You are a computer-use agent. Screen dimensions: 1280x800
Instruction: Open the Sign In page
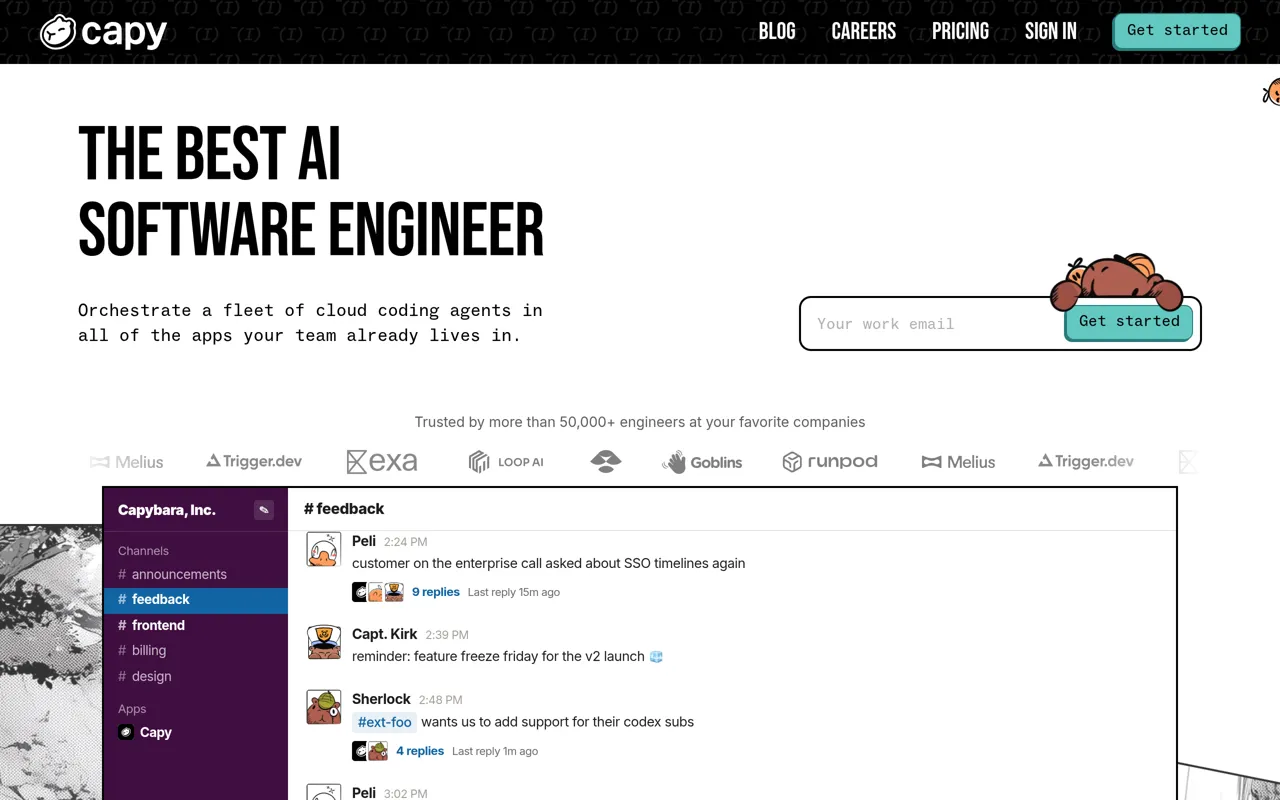pyautogui.click(x=1051, y=31)
